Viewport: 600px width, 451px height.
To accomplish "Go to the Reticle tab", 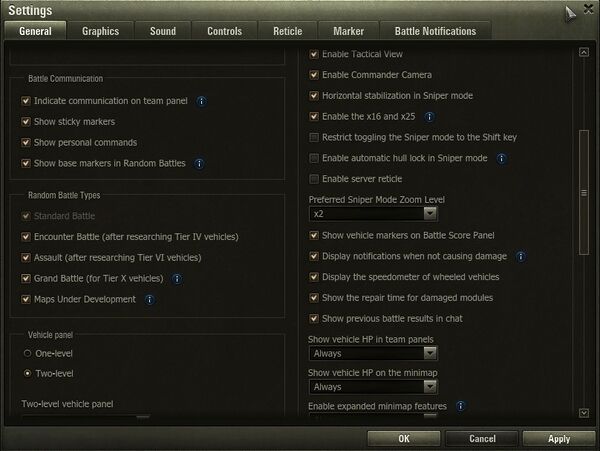I will coord(288,31).
